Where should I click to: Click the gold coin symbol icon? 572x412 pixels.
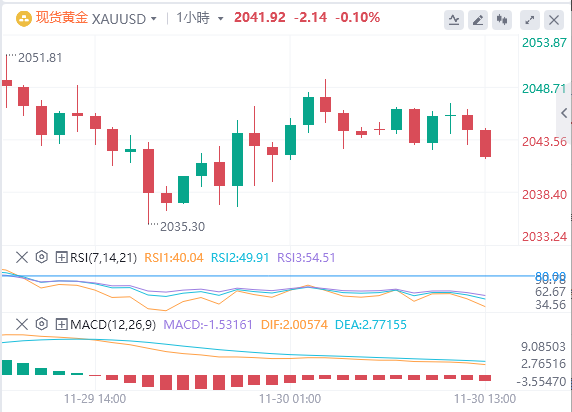(x=24, y=18)
